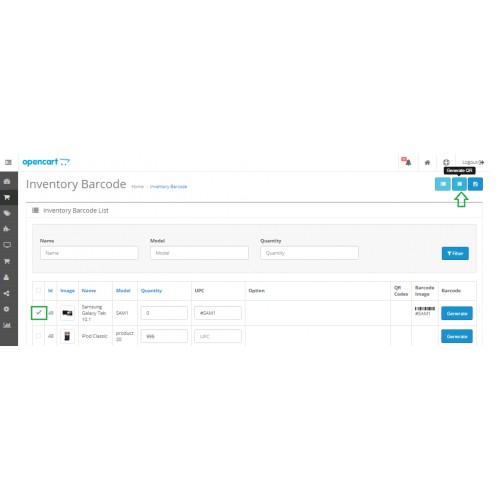This screenshot has height=500, width=500.
Task: Go to the storefront home icon
Action: pos(427,162)
